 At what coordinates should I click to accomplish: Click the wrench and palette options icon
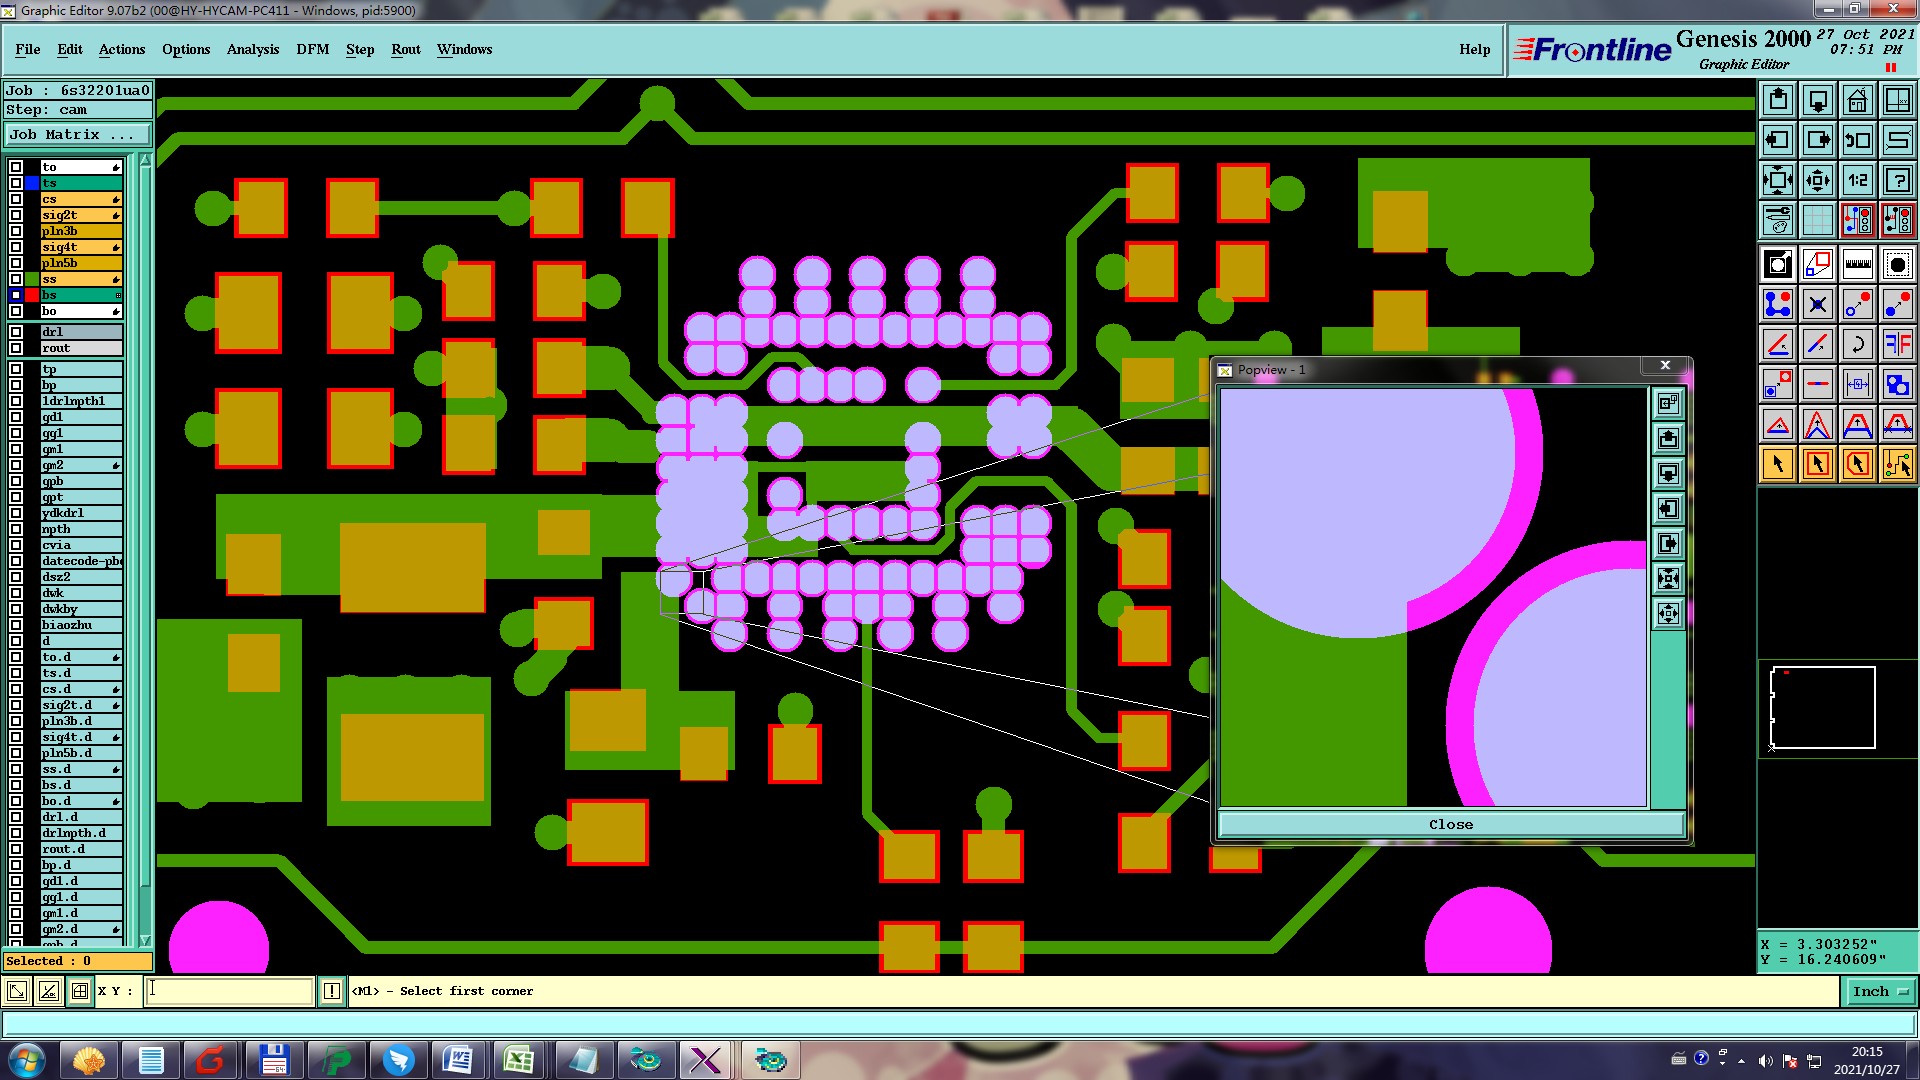tap(1778, 220)
